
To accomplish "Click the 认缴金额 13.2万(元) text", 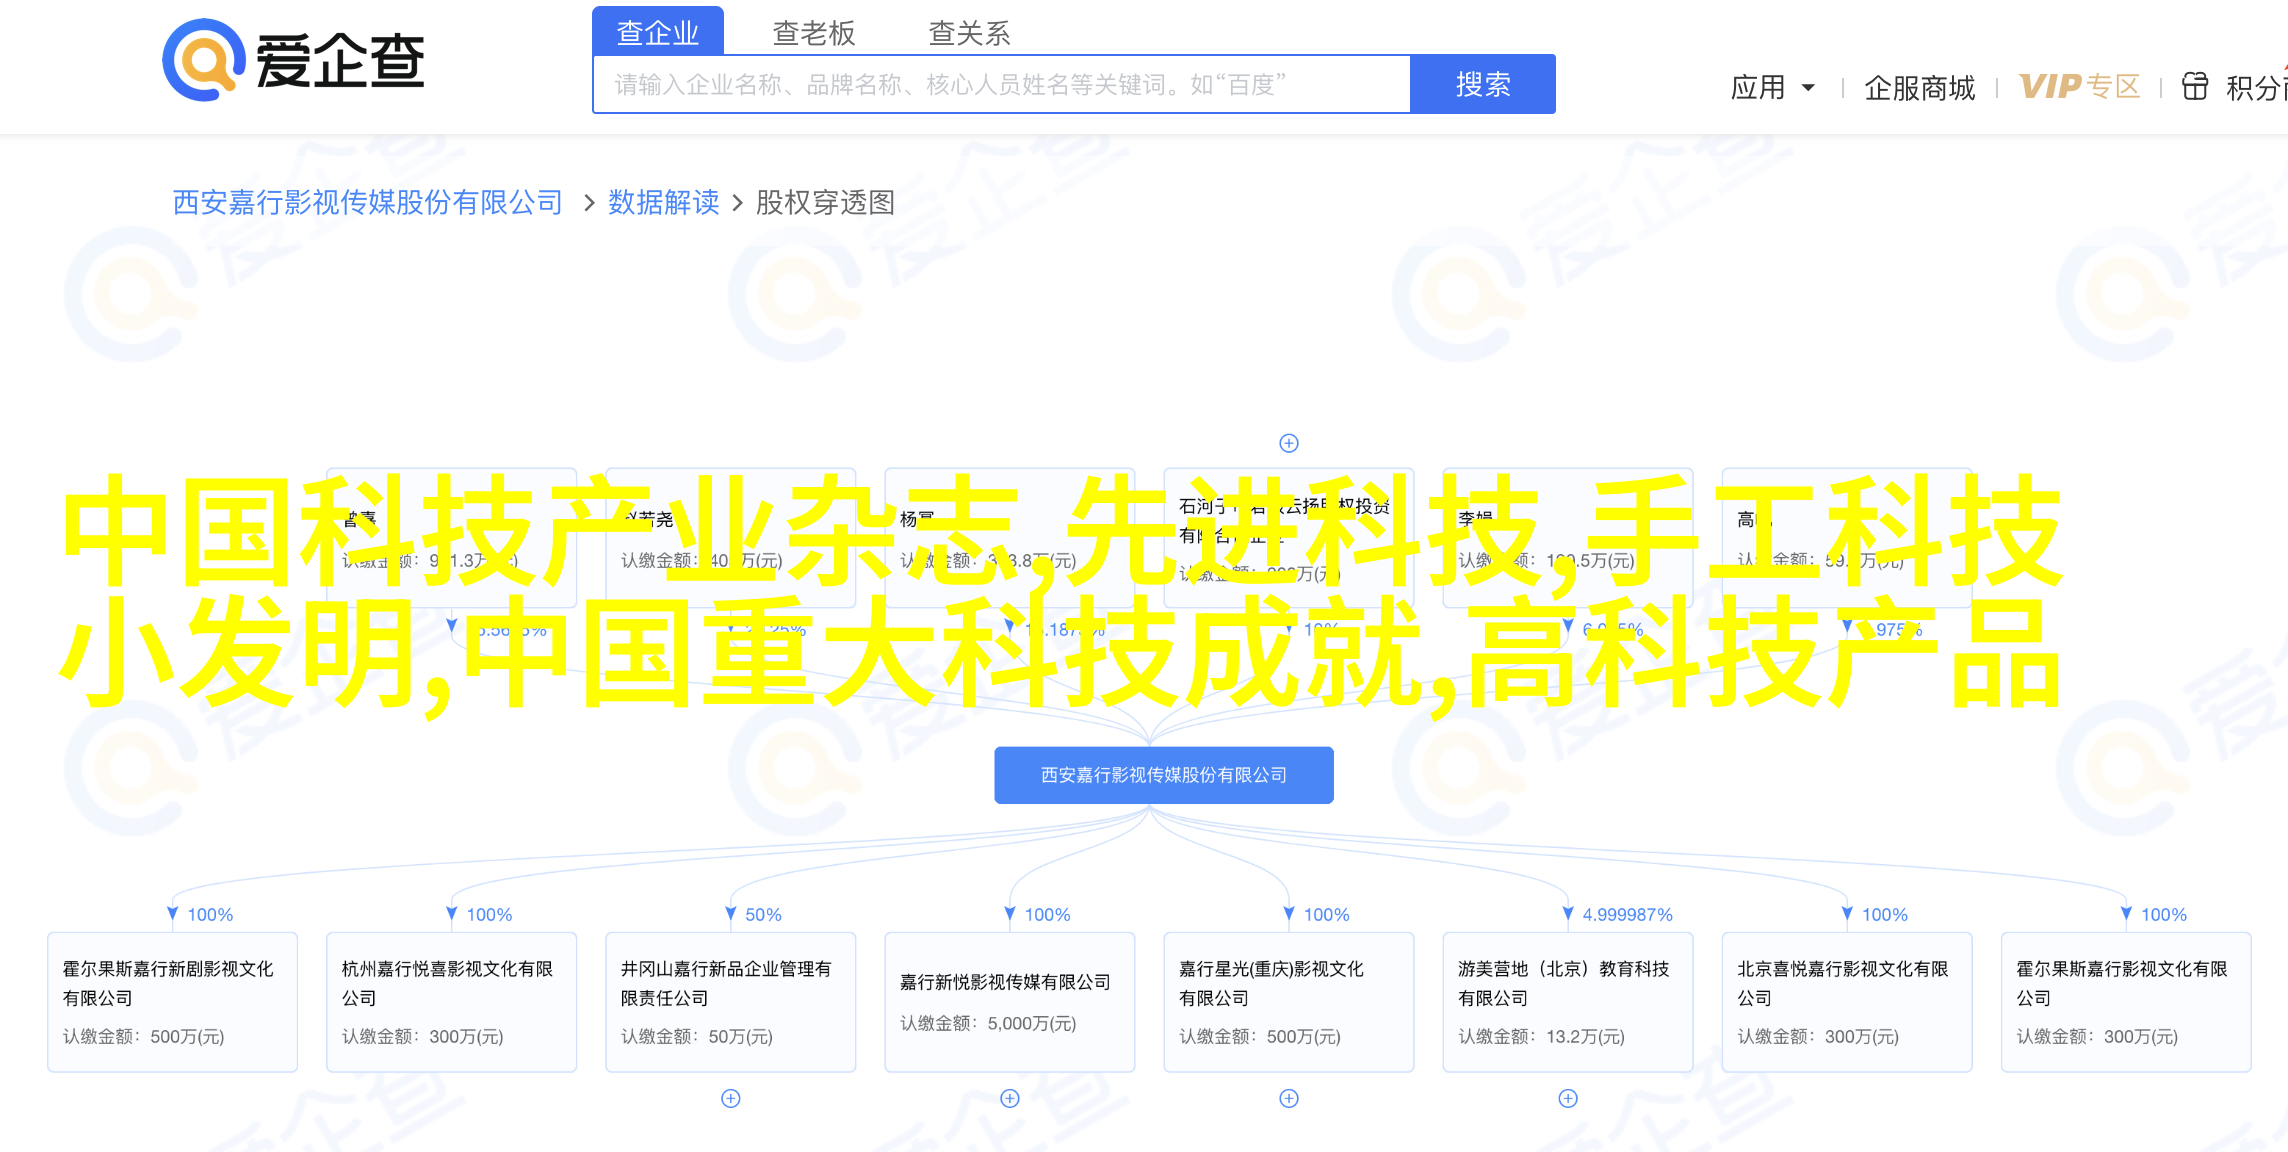I will (1541, 1037).
